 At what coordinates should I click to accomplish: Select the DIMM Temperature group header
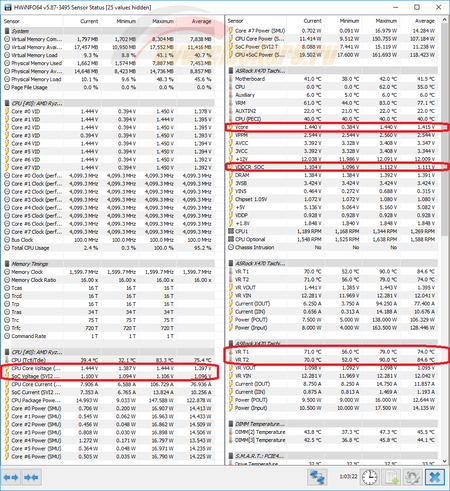coord(333,424)
